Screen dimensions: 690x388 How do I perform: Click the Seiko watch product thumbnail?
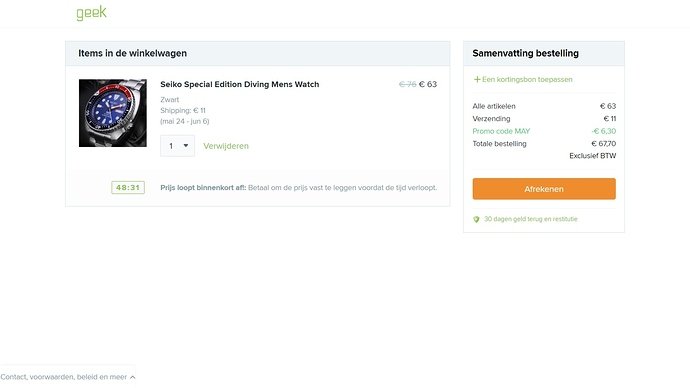(x=113, y=113)
